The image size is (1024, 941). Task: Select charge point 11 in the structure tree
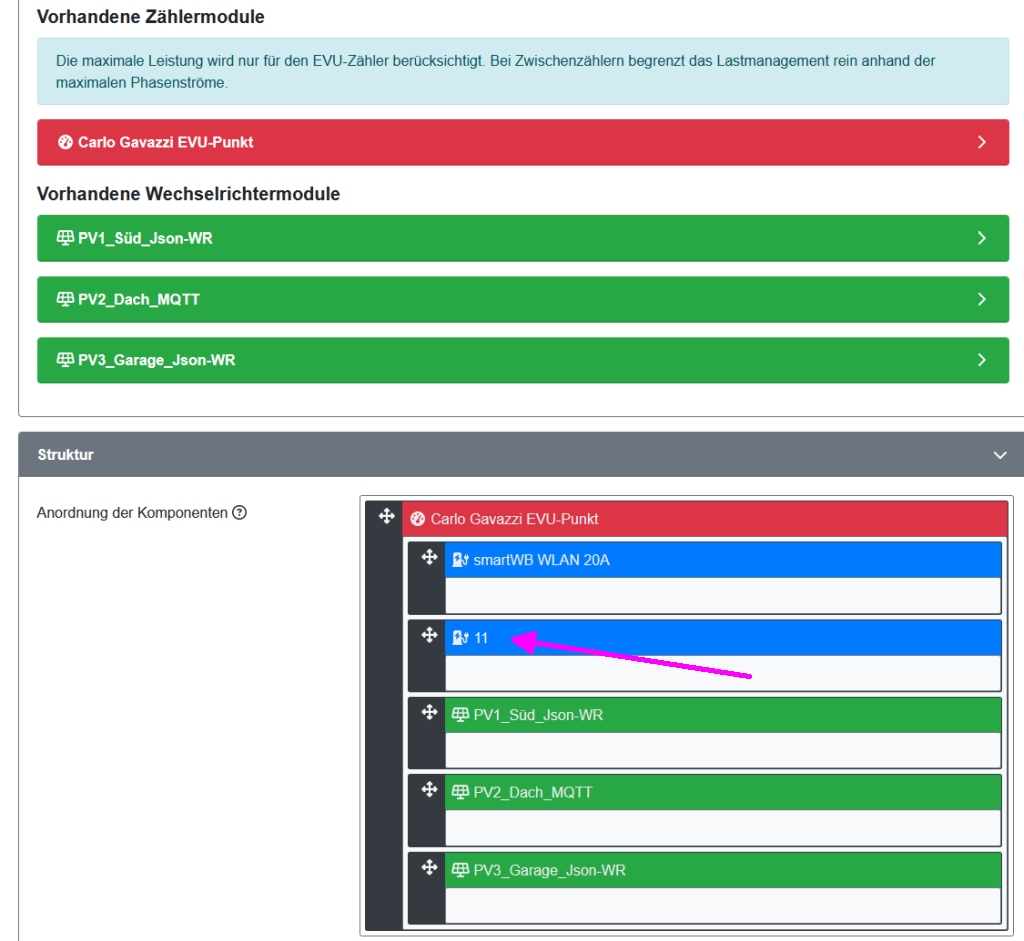[x=723, y=637]
